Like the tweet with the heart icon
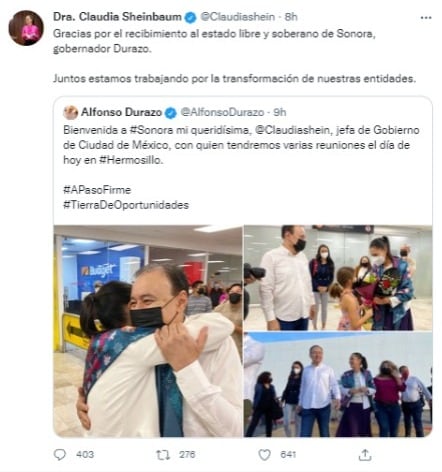Screen dimensions: 442x472 click(265, 455)
